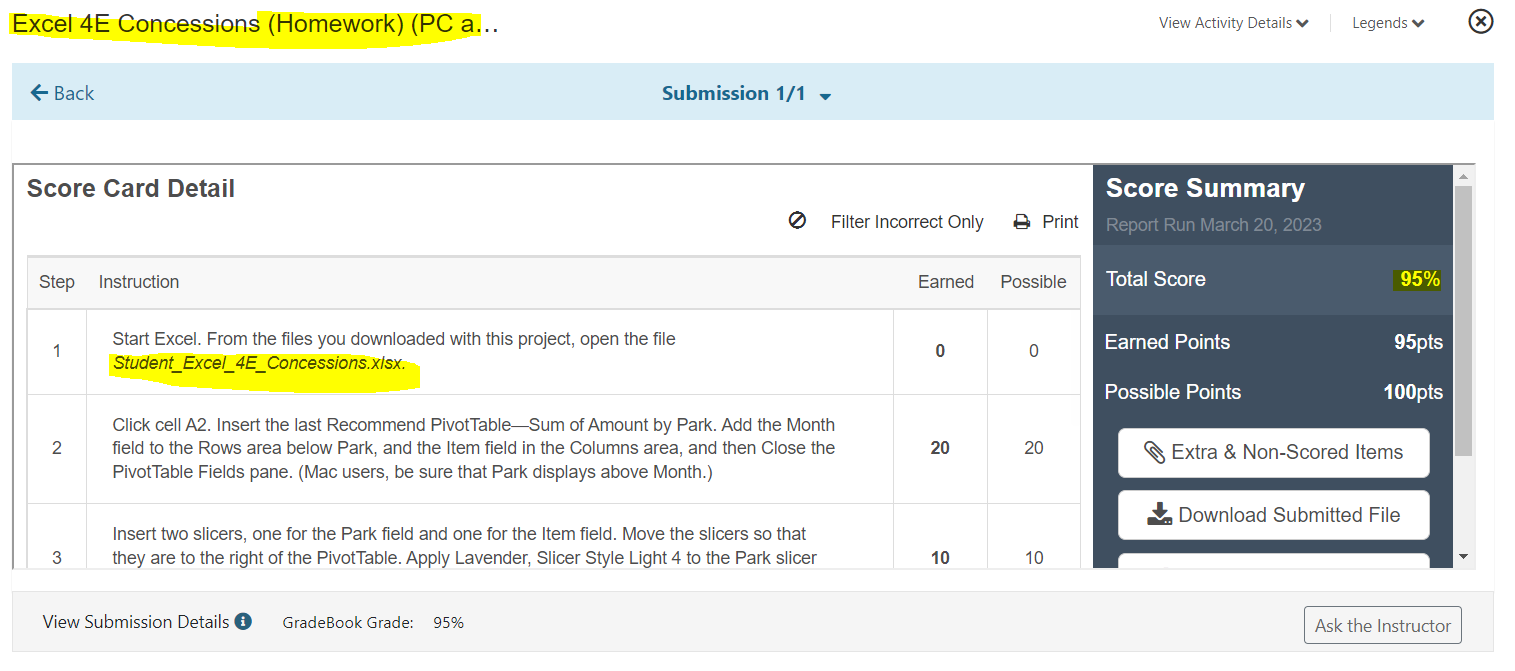Click the Possible Points 100pts value
1515x671 pixels.
coord(1413,392)
